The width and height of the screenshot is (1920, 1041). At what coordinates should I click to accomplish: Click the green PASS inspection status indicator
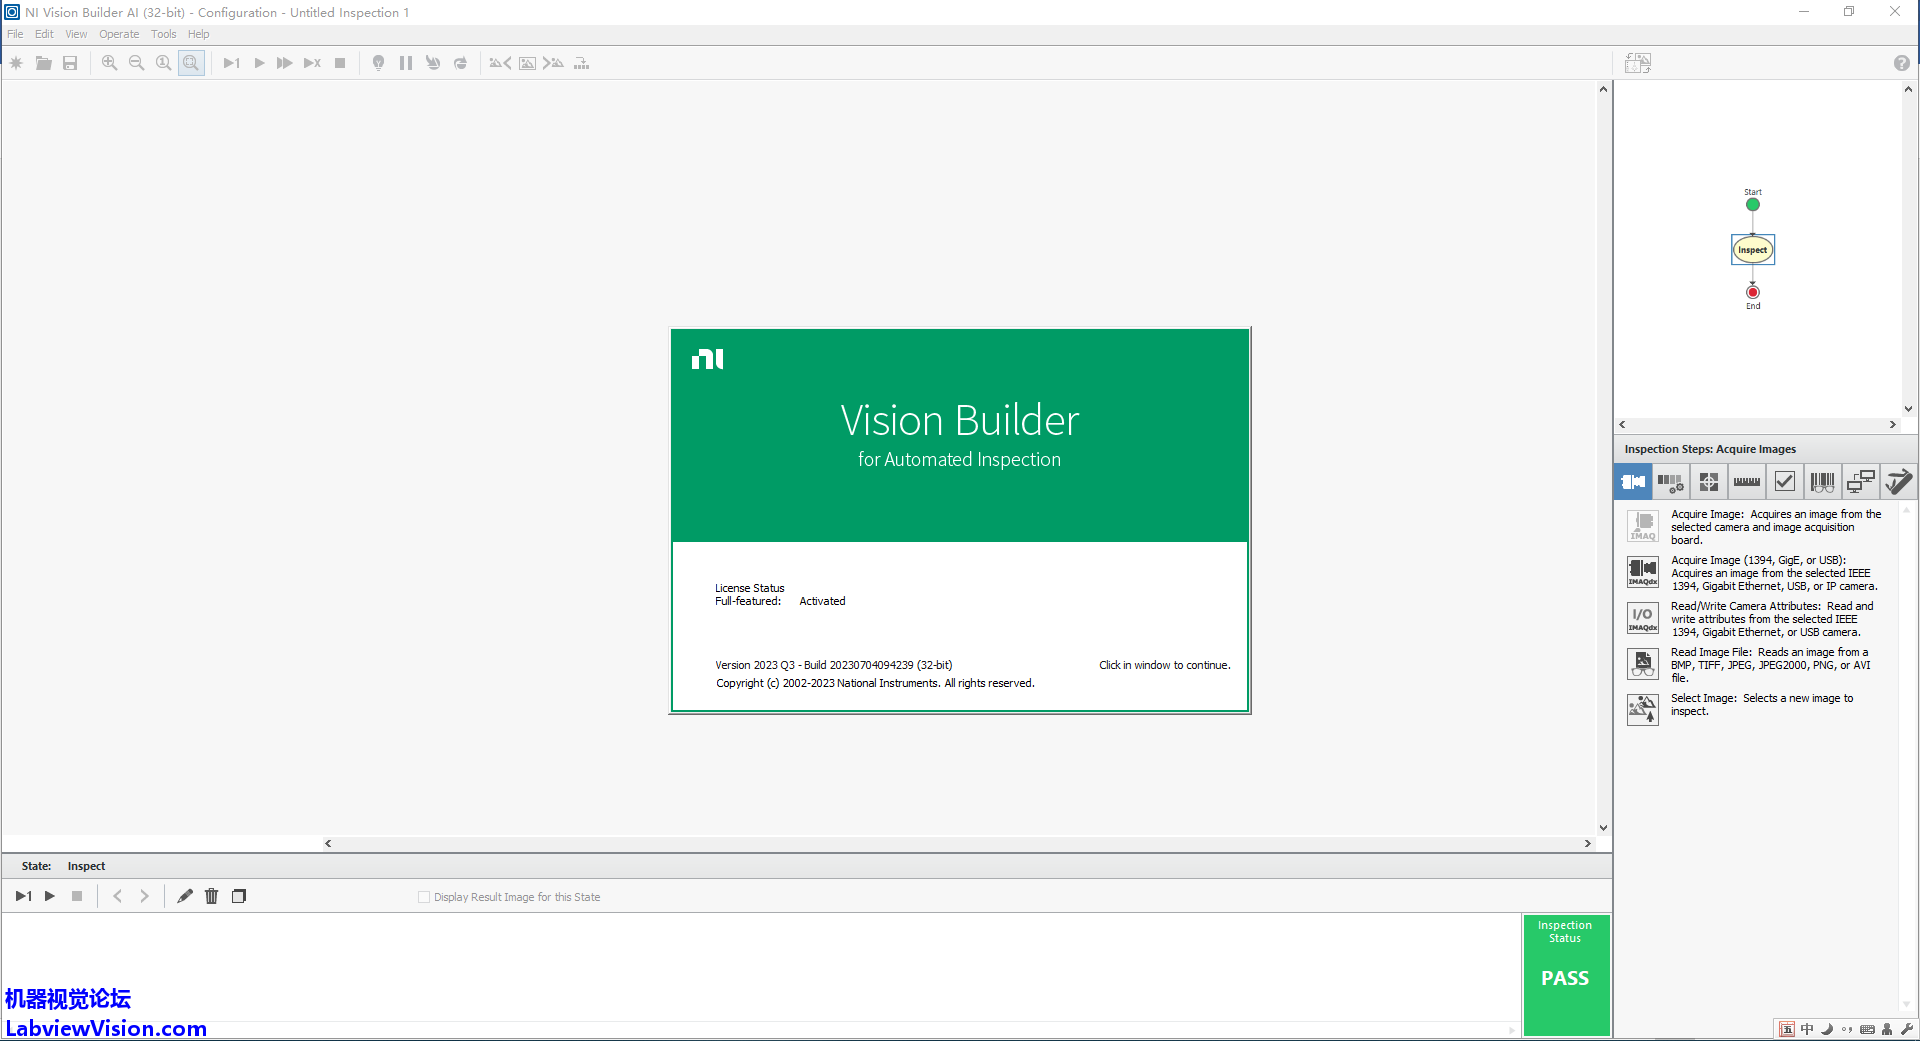click(x=1566, y=975)
